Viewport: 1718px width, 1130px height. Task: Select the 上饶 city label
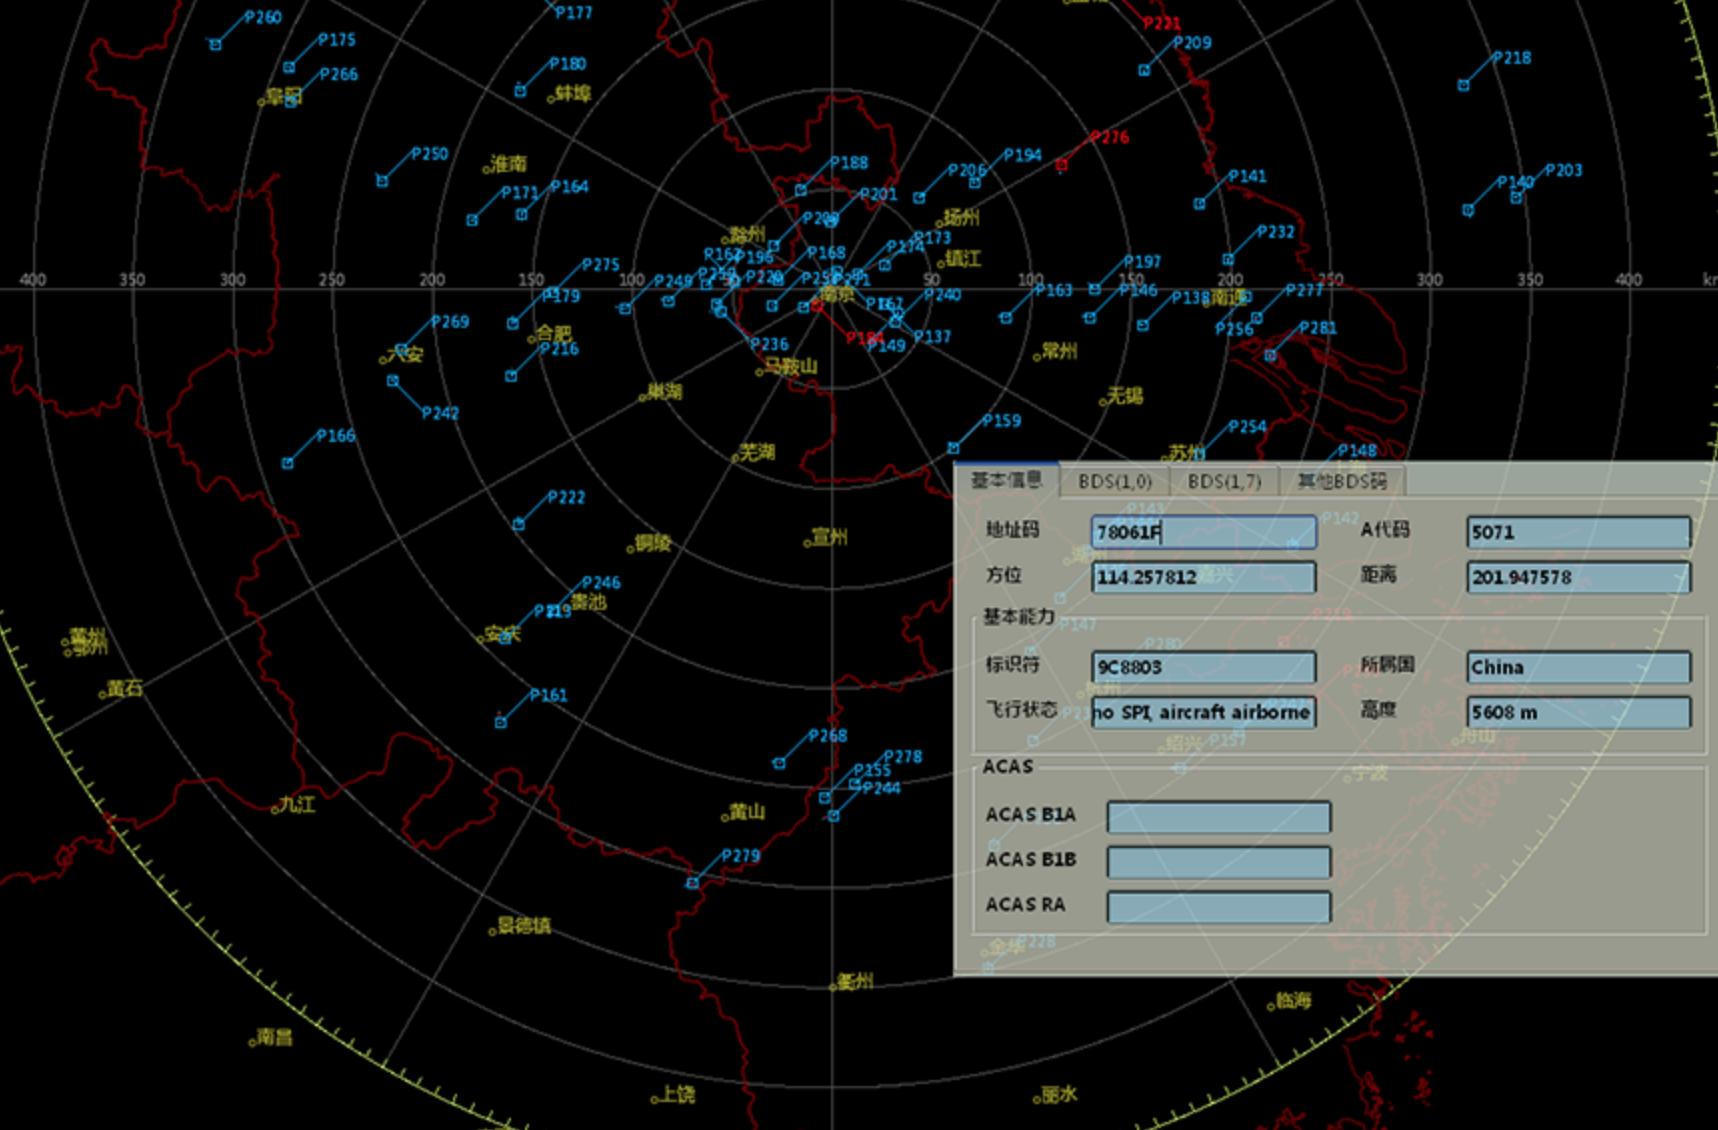point(677,1095)
